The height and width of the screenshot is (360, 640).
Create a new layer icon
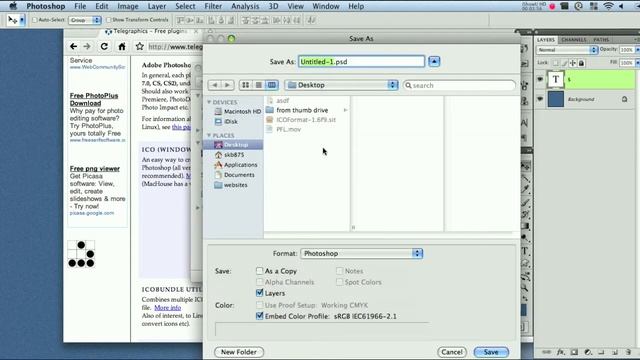[615, 352]
